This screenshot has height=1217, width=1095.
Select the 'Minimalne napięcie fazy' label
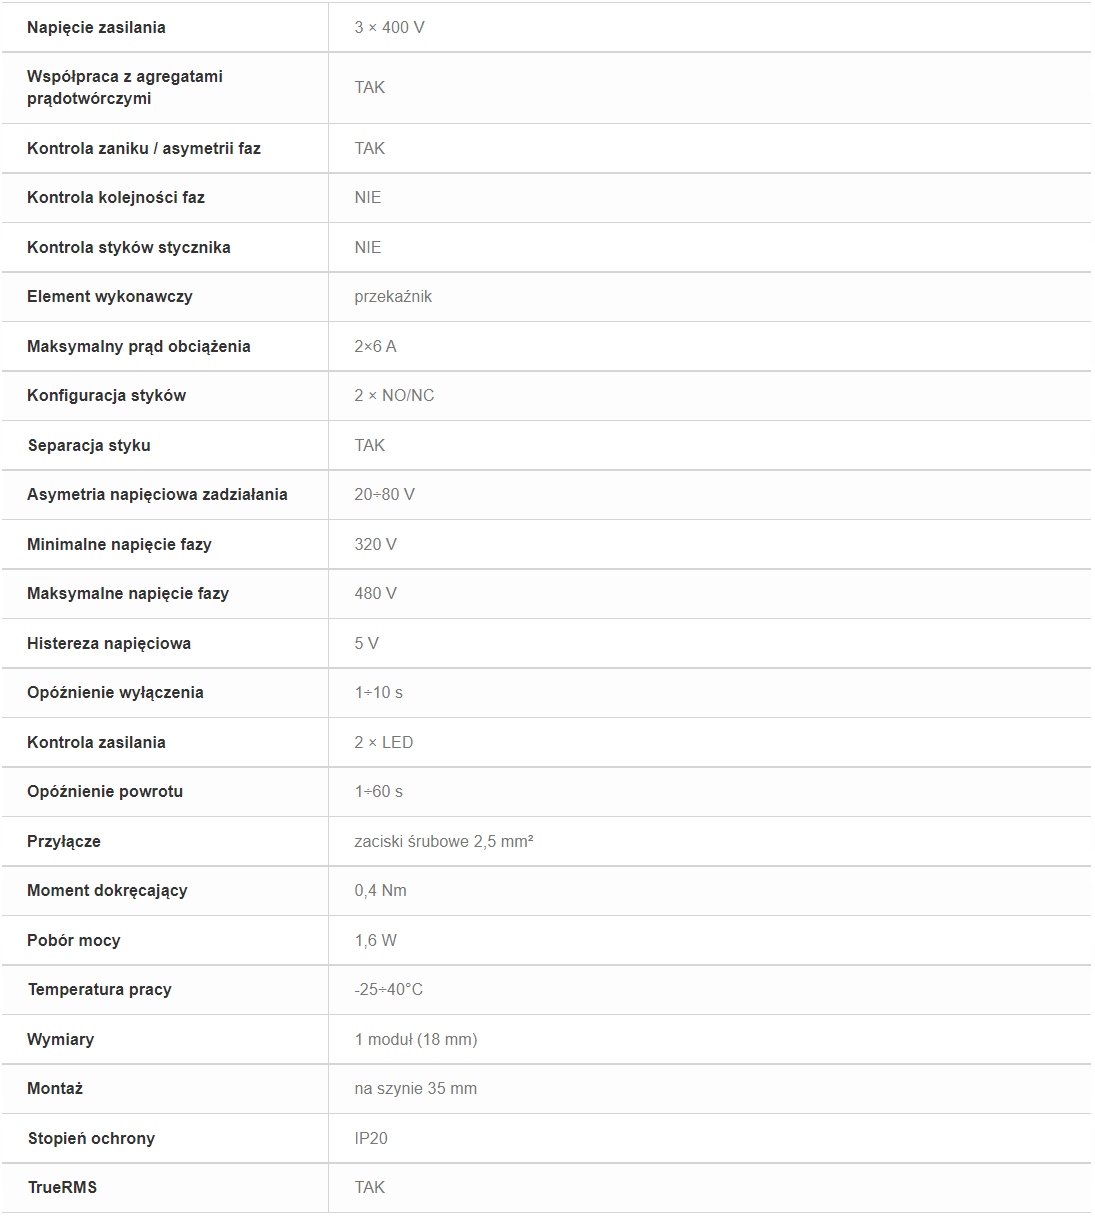119,544
